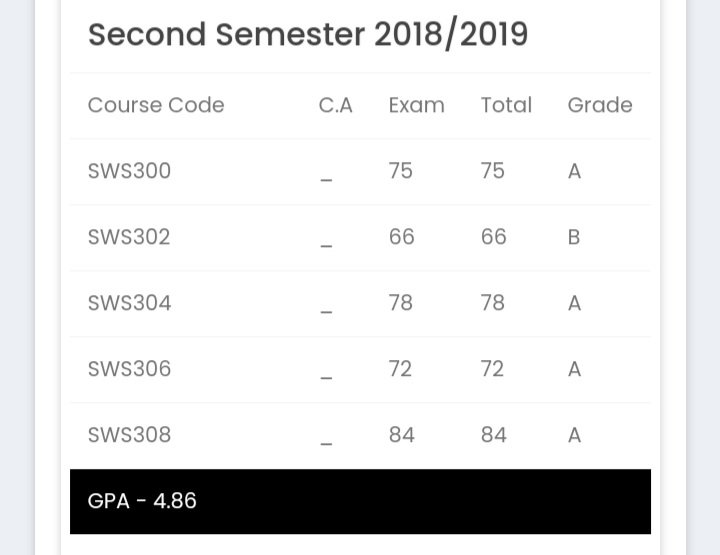
Task: Select the Course Code column header
Action: [156, 105]
